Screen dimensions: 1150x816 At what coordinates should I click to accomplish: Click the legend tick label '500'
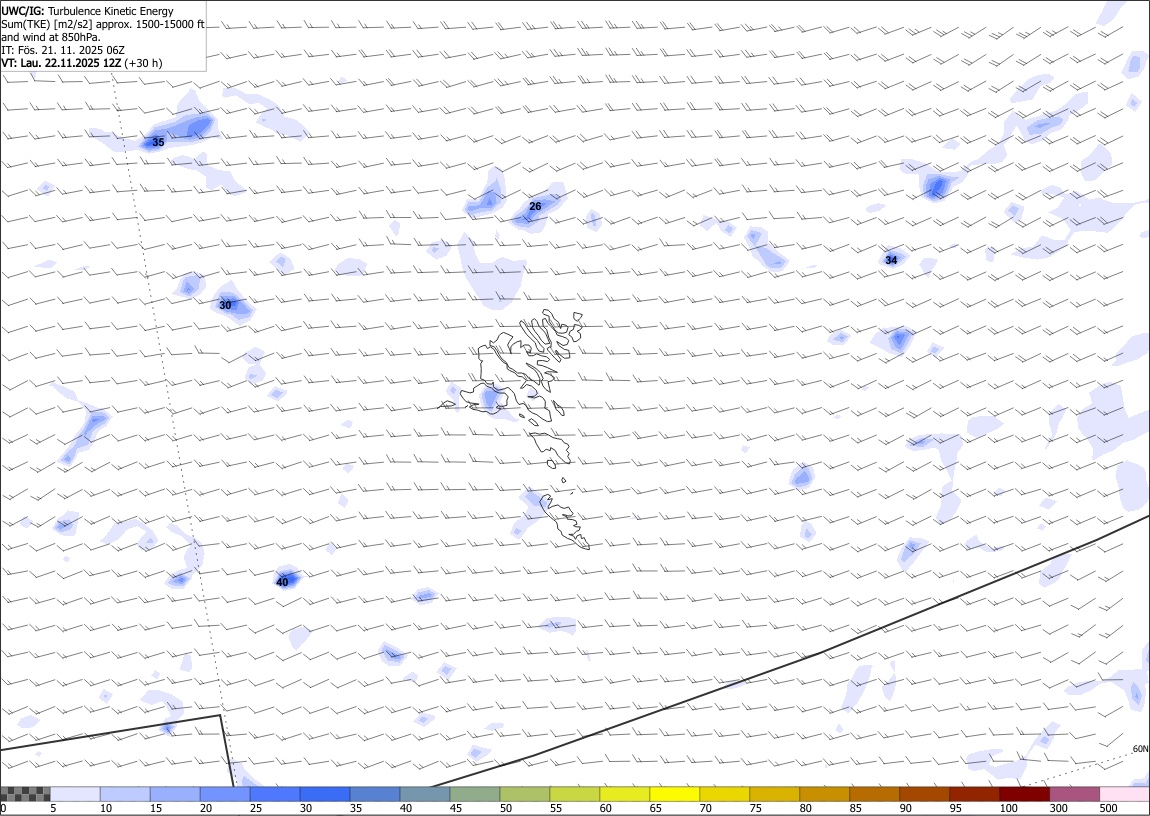point(1107,808)
